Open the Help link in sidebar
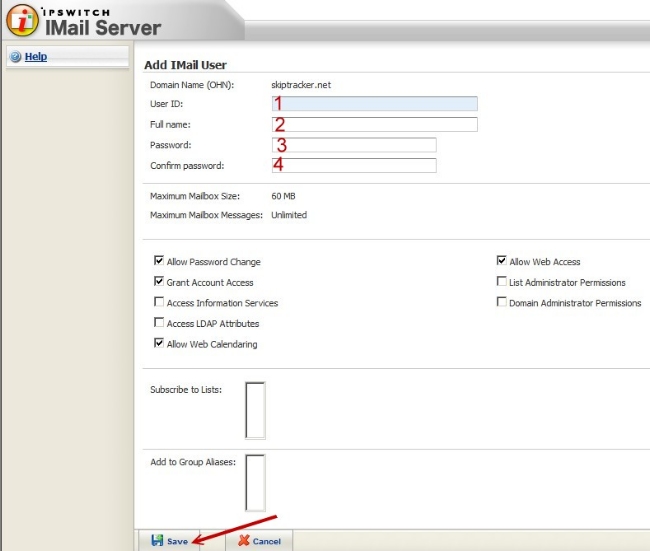This screenshot has width=650, height=551. 36,57
